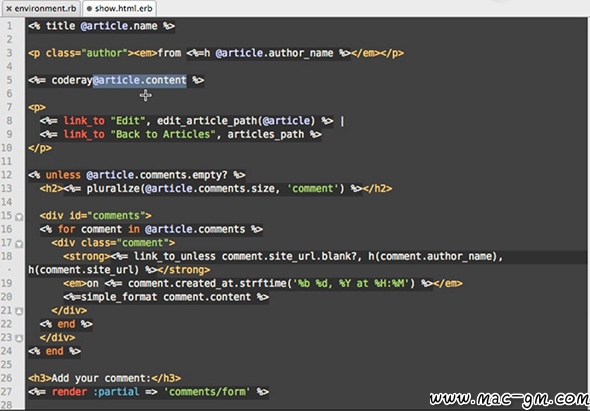590x411 pixels.
Task: Click link_to_unless on line 18
Action: 175,256
